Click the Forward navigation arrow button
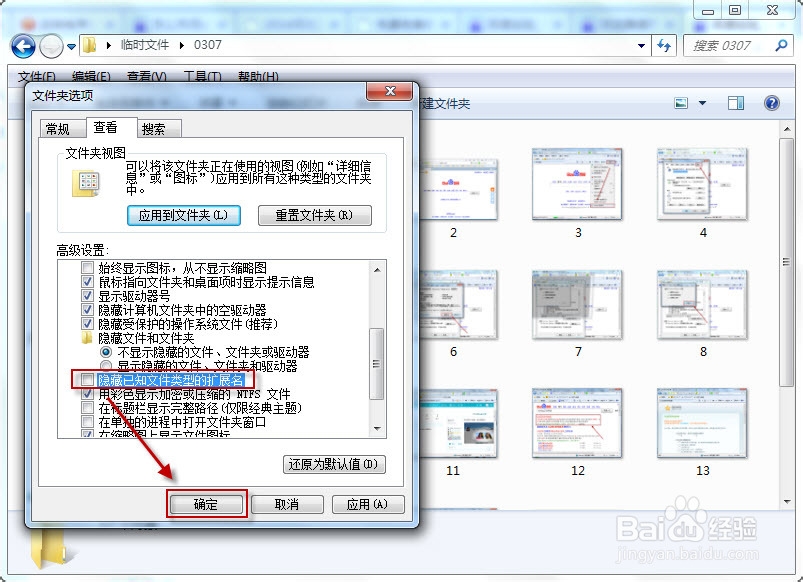This screenshot has width=803, height=582. 51,47
